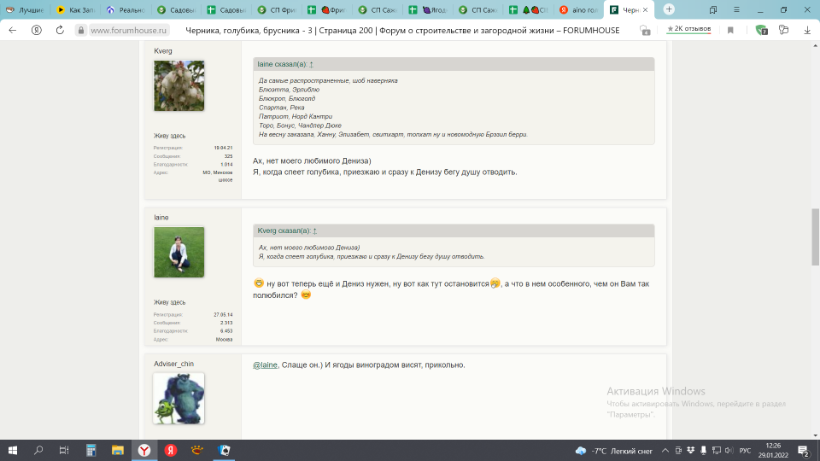Click the lock icon beside forumhouse.ru

tap(80, 30)
